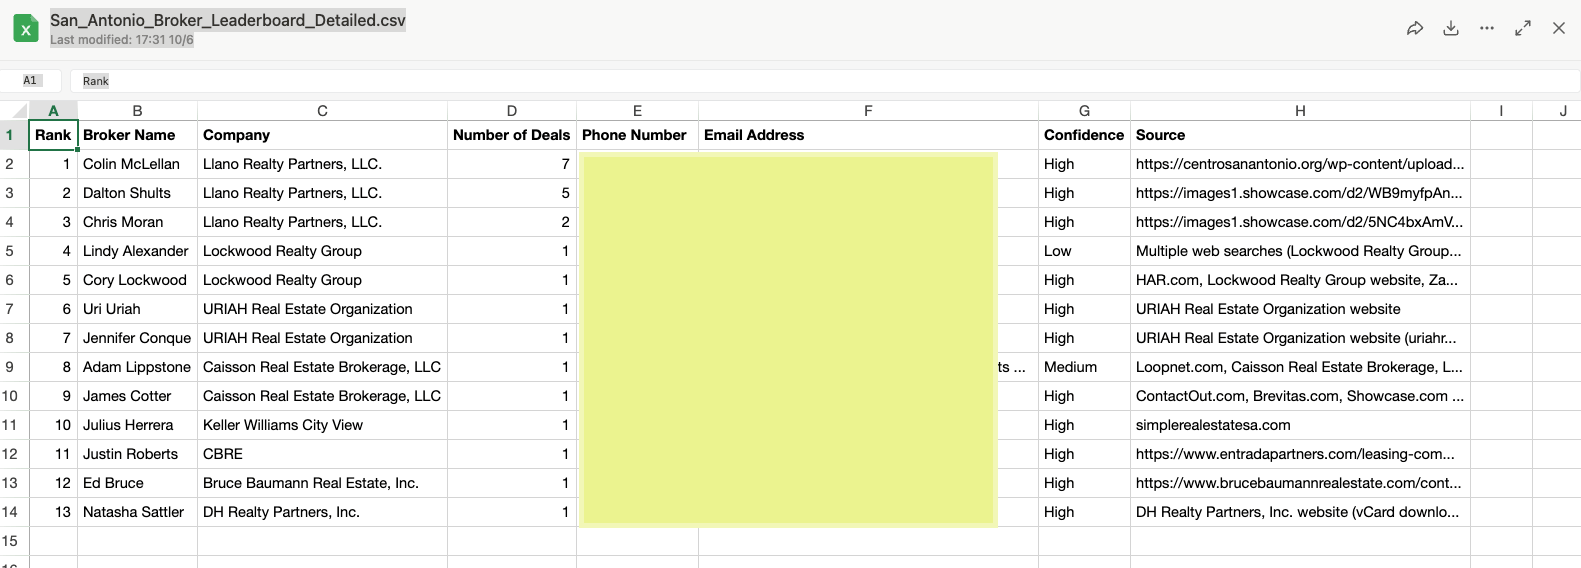Click the file name title text

coord(228,20)
